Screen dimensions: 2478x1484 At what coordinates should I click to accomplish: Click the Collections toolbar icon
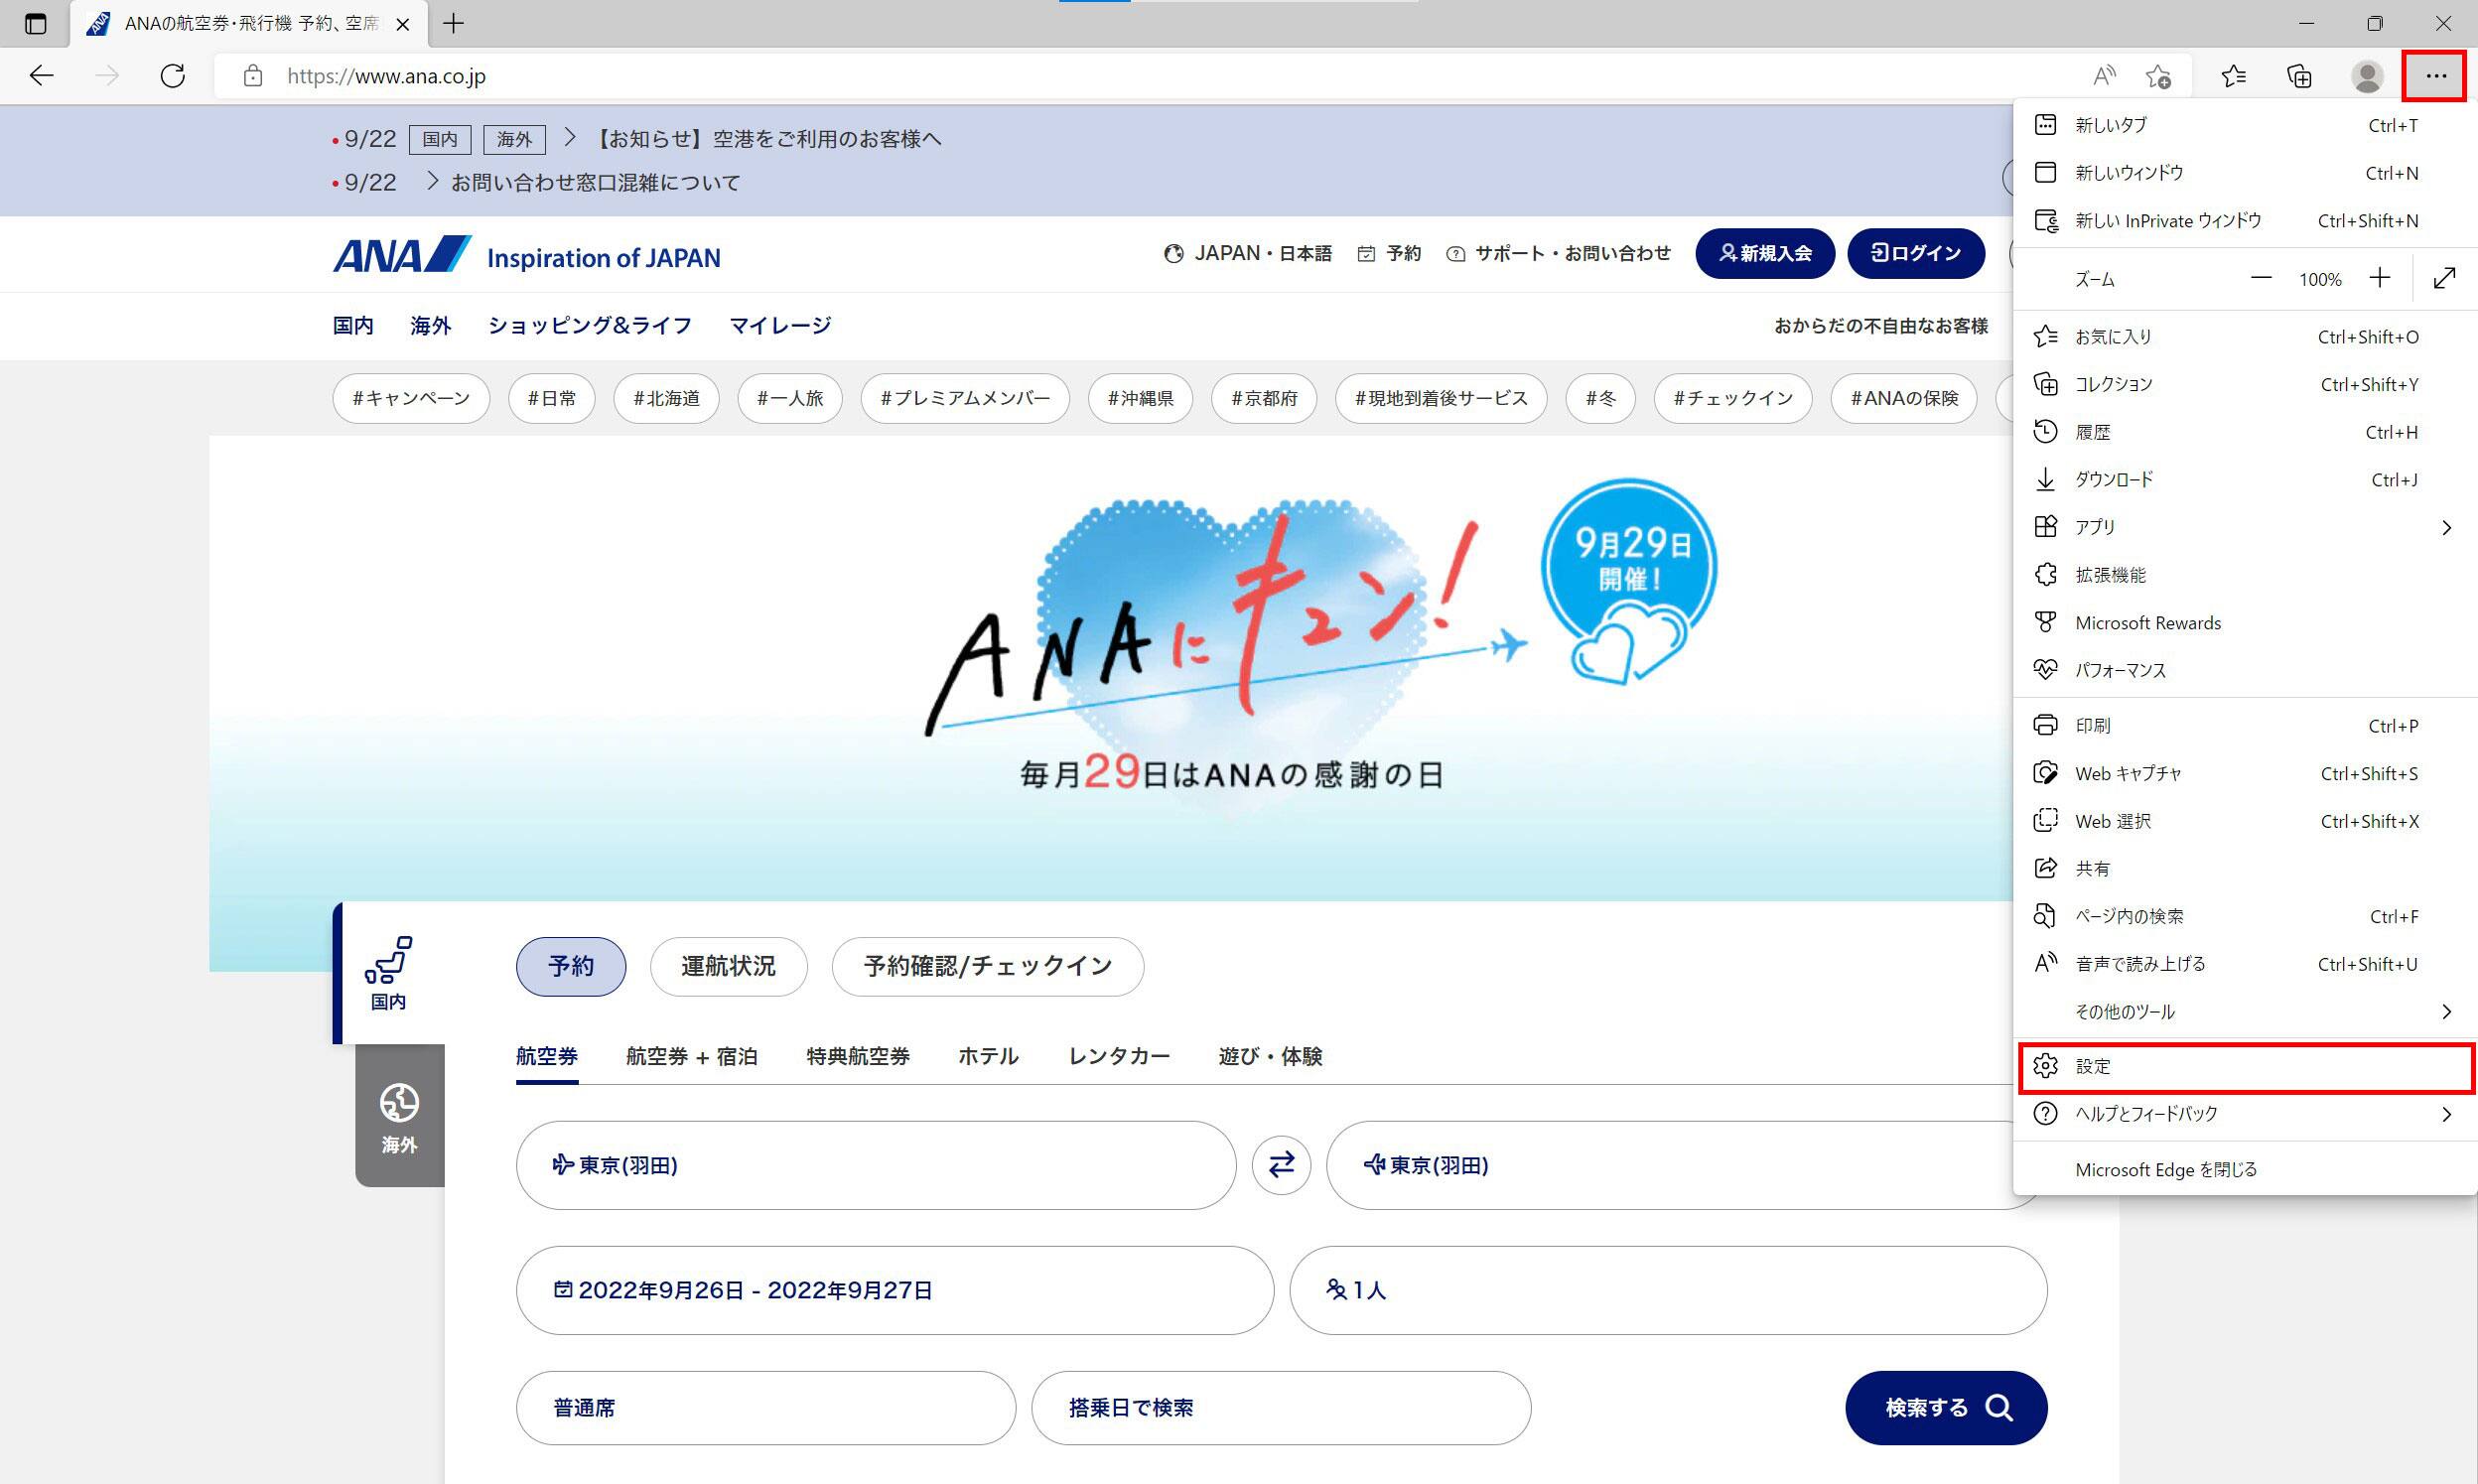coord(2299,76)
